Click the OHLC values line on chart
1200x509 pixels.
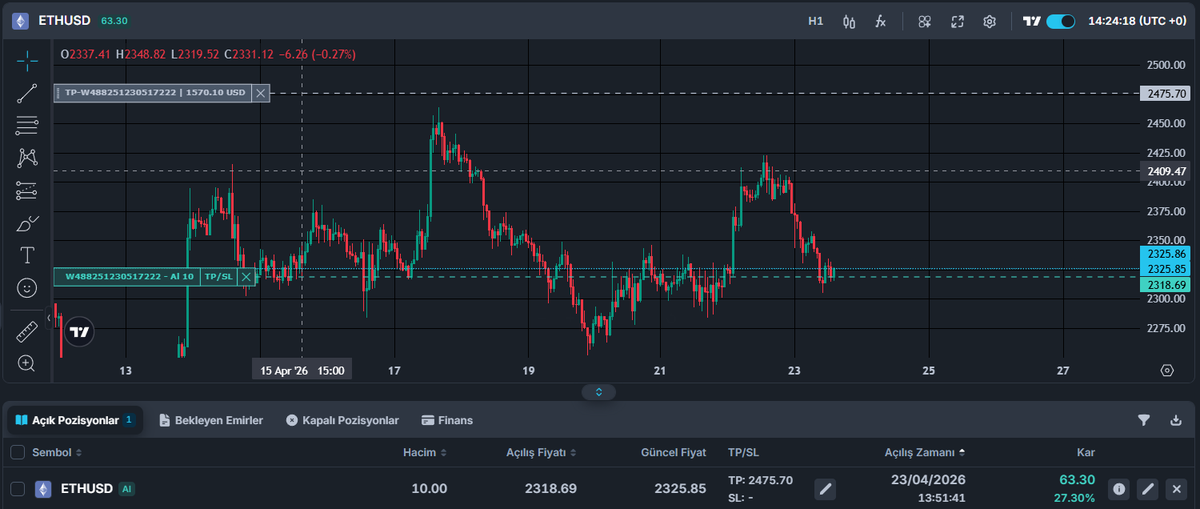coord(208,54)
